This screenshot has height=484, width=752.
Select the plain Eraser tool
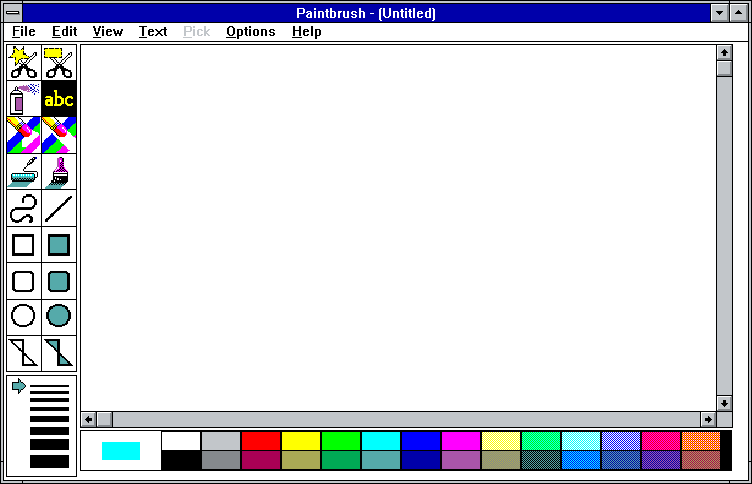(59, 135)
